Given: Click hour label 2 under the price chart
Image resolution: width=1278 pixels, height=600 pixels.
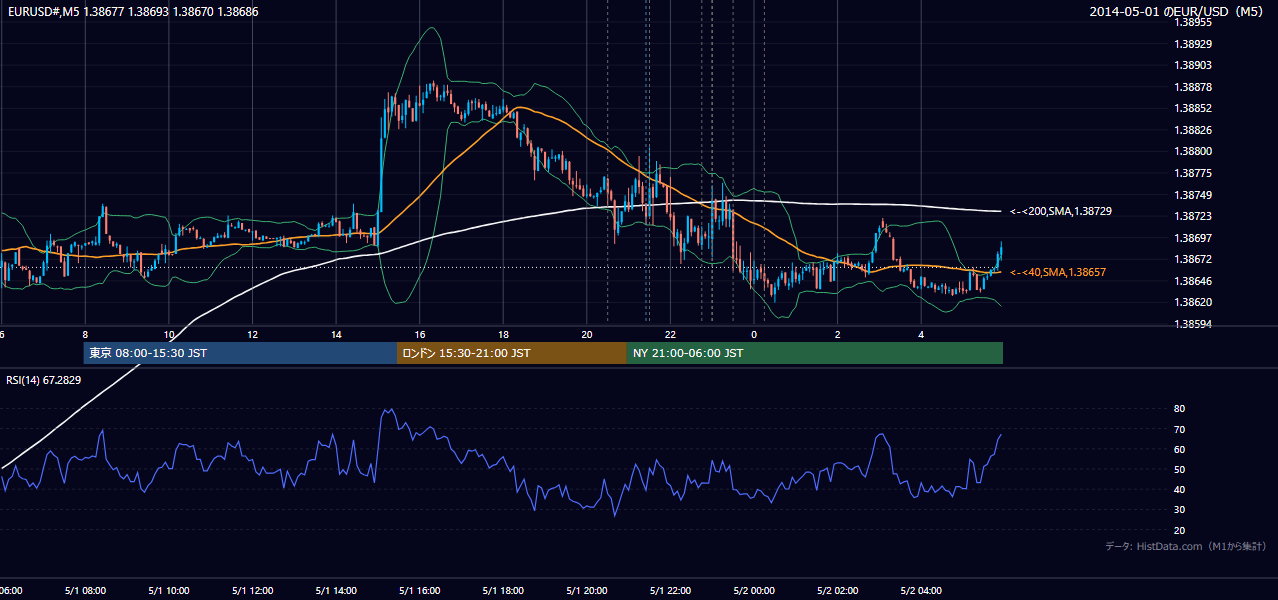Looking at the screenshot, I should point(838,334).
